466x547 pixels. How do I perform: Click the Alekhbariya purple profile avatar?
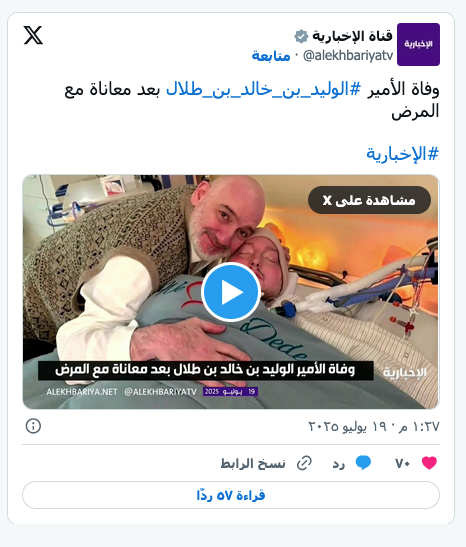[418, 44]
